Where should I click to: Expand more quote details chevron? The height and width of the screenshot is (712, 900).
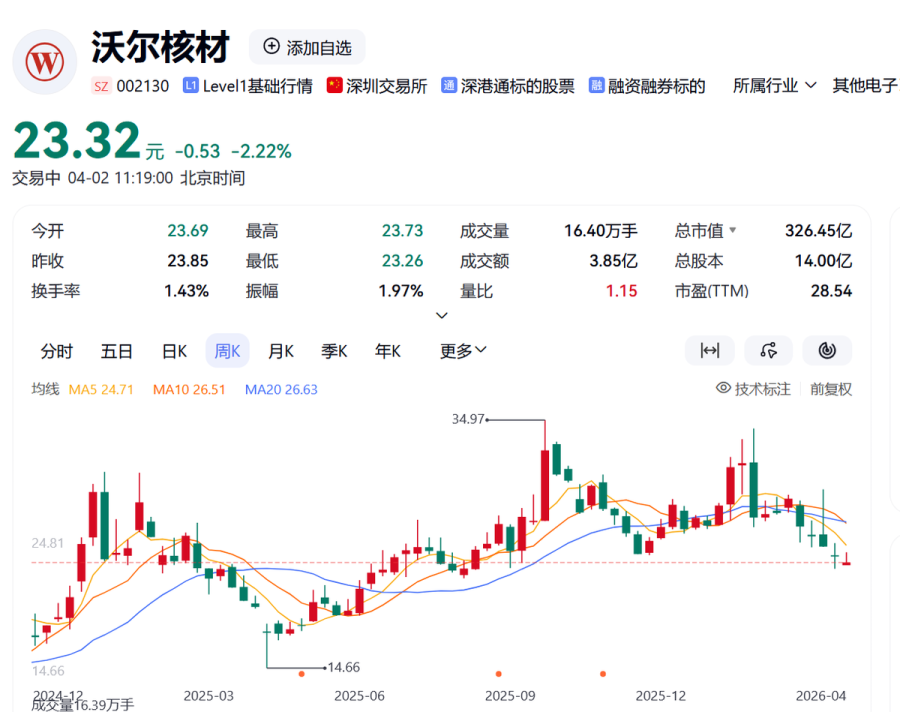pos(442,316)
